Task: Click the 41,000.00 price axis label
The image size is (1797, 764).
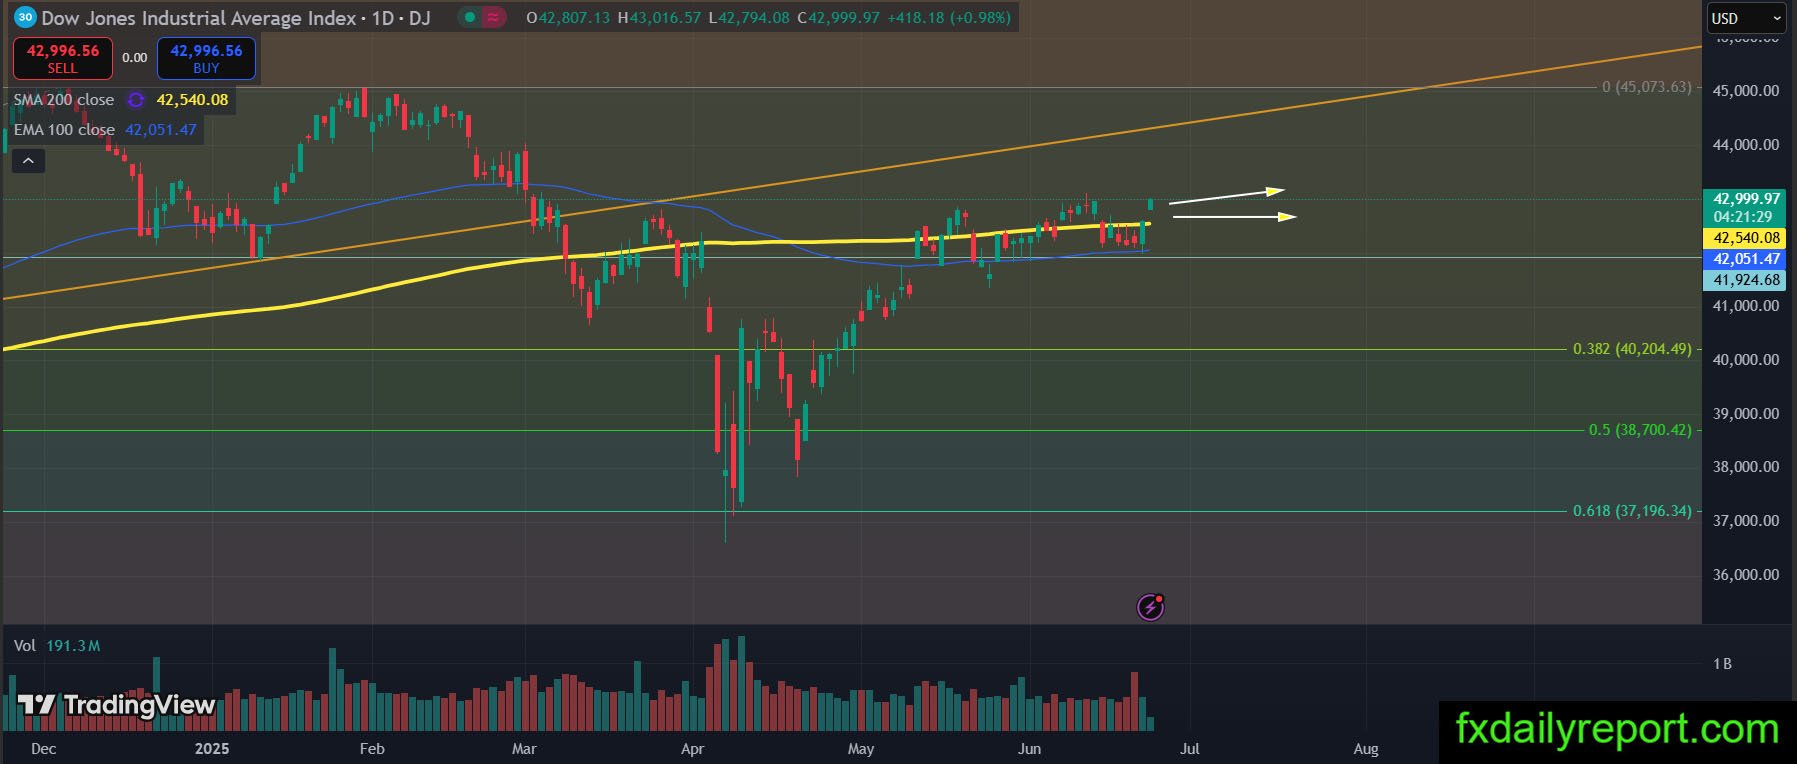Action: [1746, 306]
